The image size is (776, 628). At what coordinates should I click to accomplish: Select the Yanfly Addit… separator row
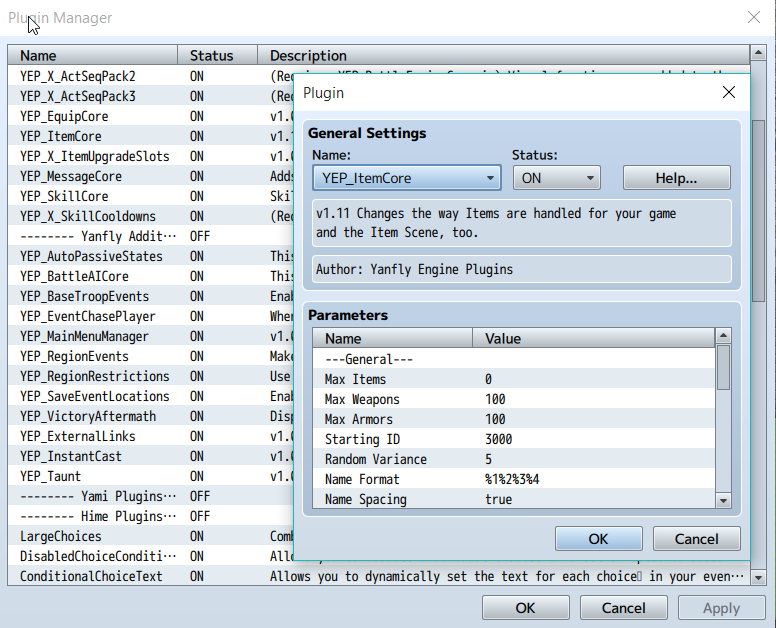click(x=150, y=236)
